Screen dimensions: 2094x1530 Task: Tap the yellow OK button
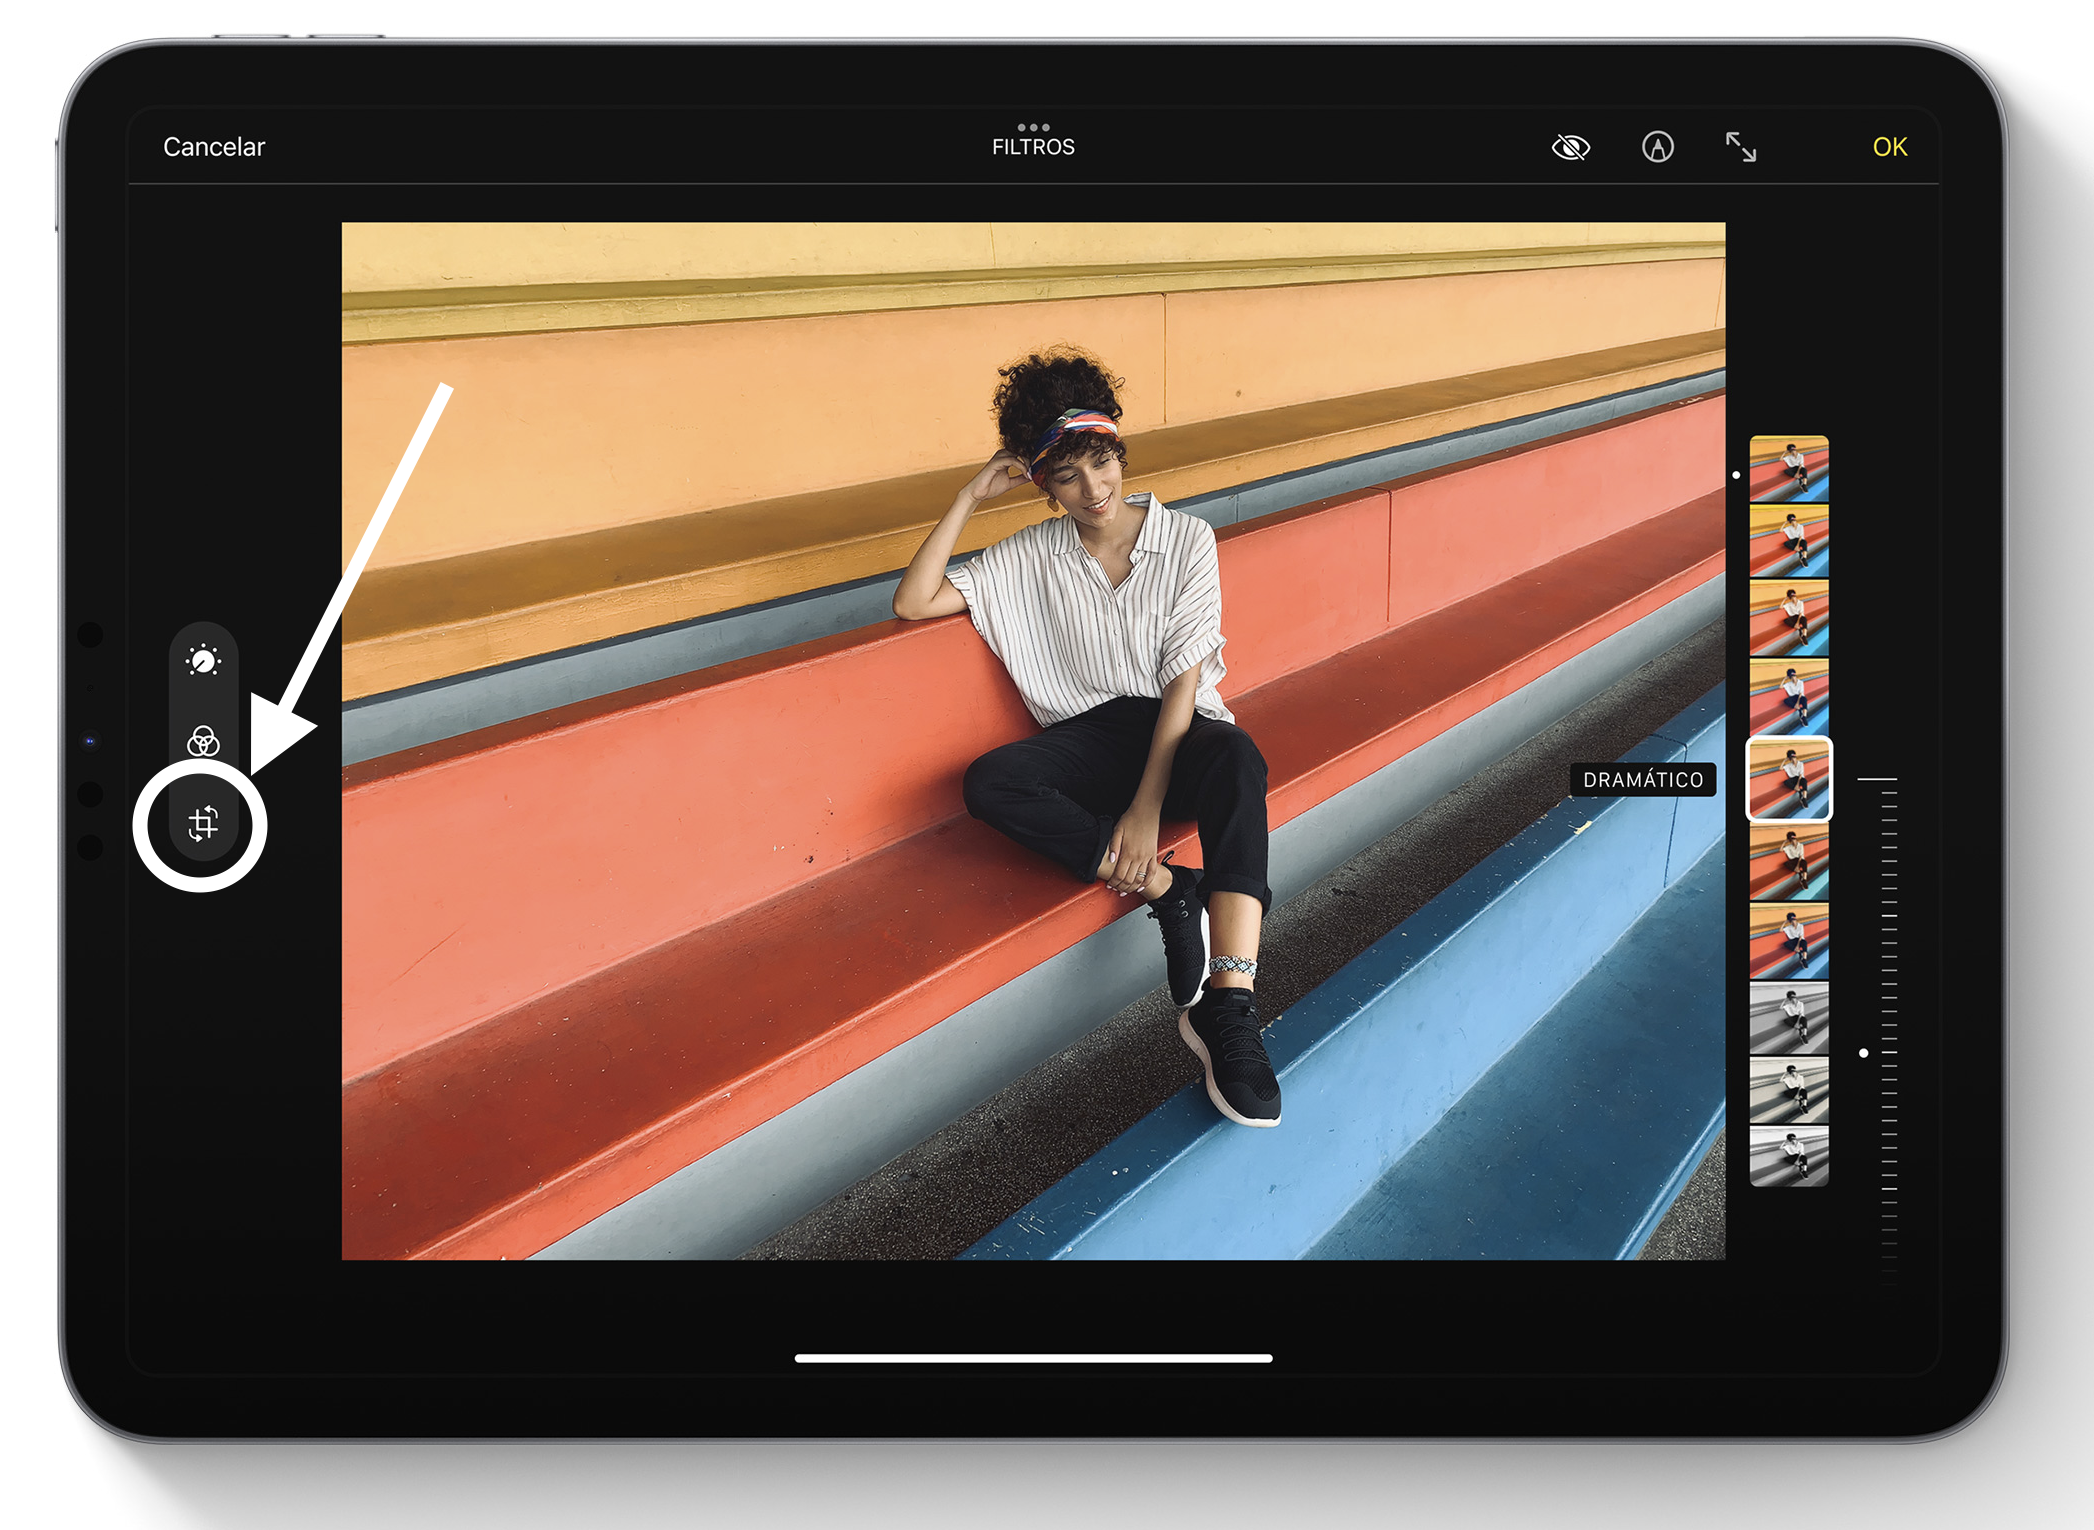(x=1889, y=147)
